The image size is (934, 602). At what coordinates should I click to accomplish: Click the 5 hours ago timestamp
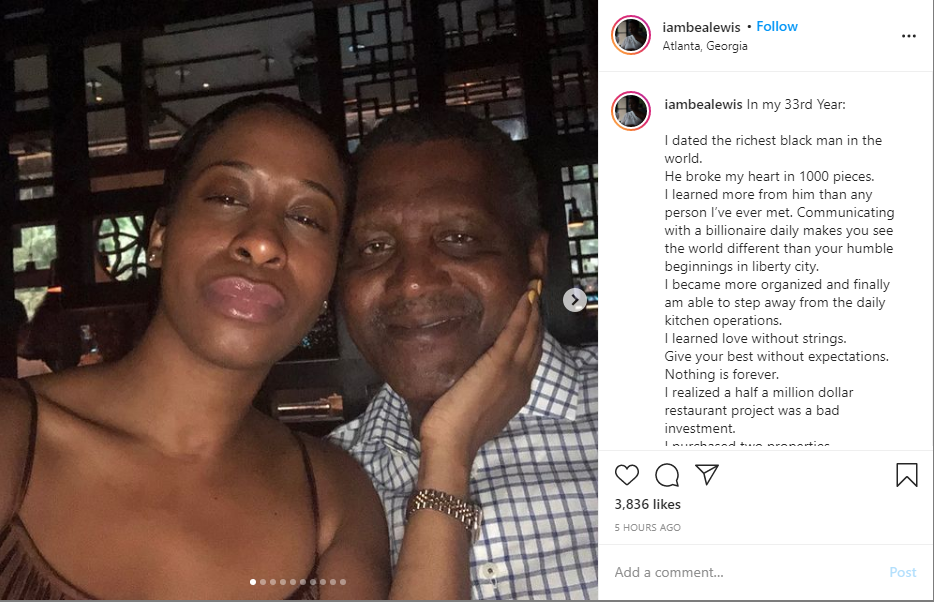pos(647,527)
